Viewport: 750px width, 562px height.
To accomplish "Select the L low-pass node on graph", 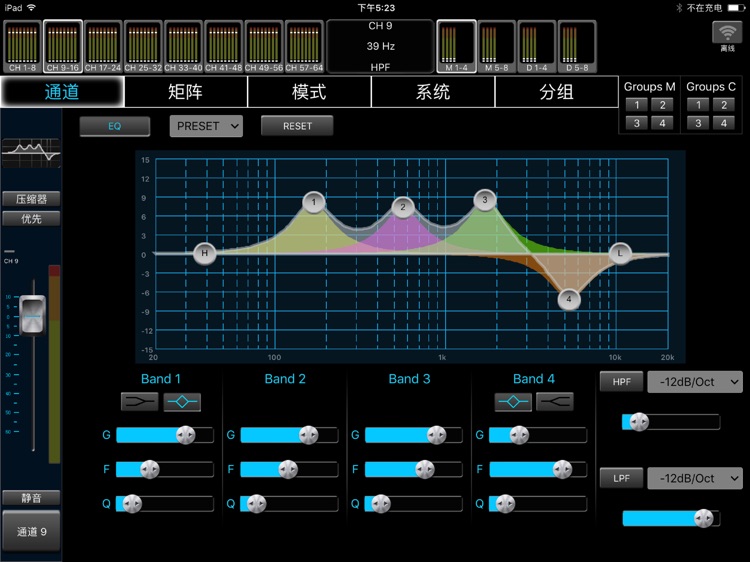I will pyautogui.click(x=620, y=253).
